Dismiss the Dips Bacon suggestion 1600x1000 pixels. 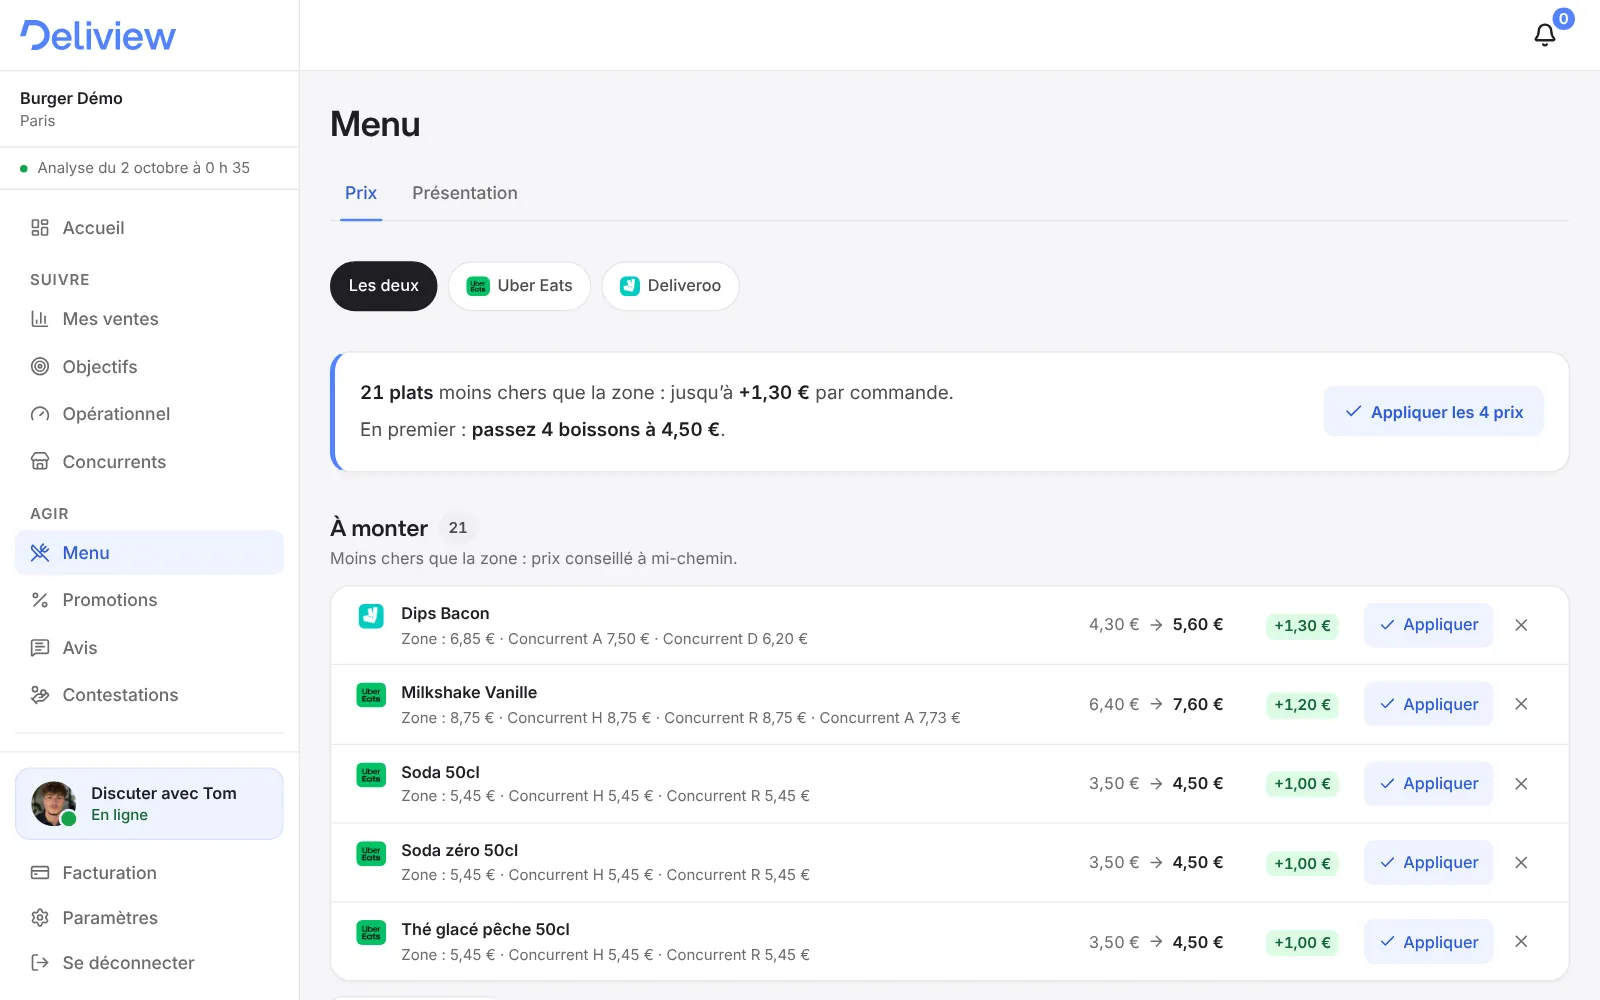tap(1521, 625)
